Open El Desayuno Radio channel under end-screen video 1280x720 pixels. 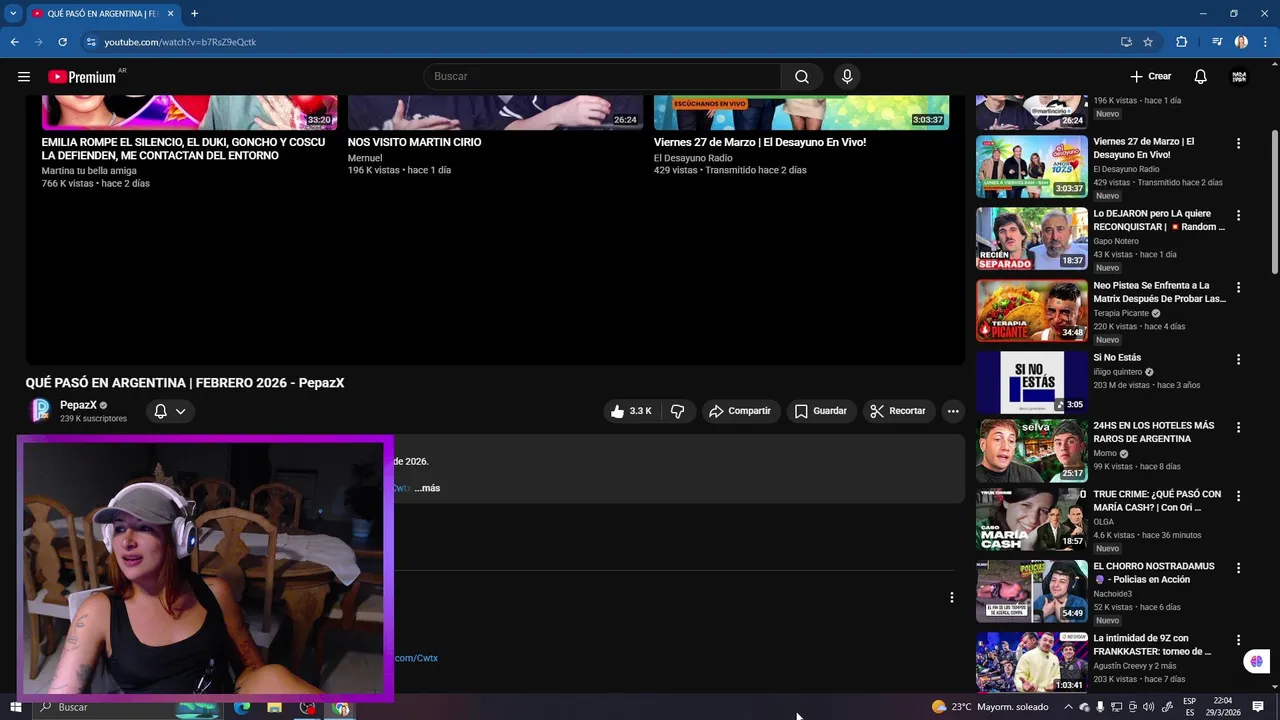[693, 158]
